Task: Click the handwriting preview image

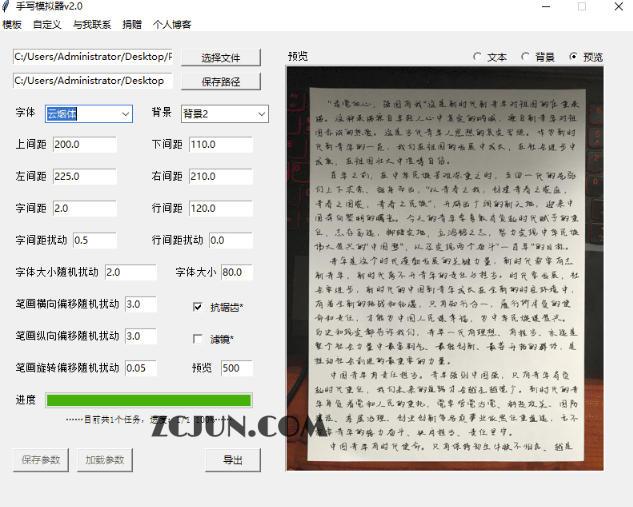Action: (x=445, y=268)
